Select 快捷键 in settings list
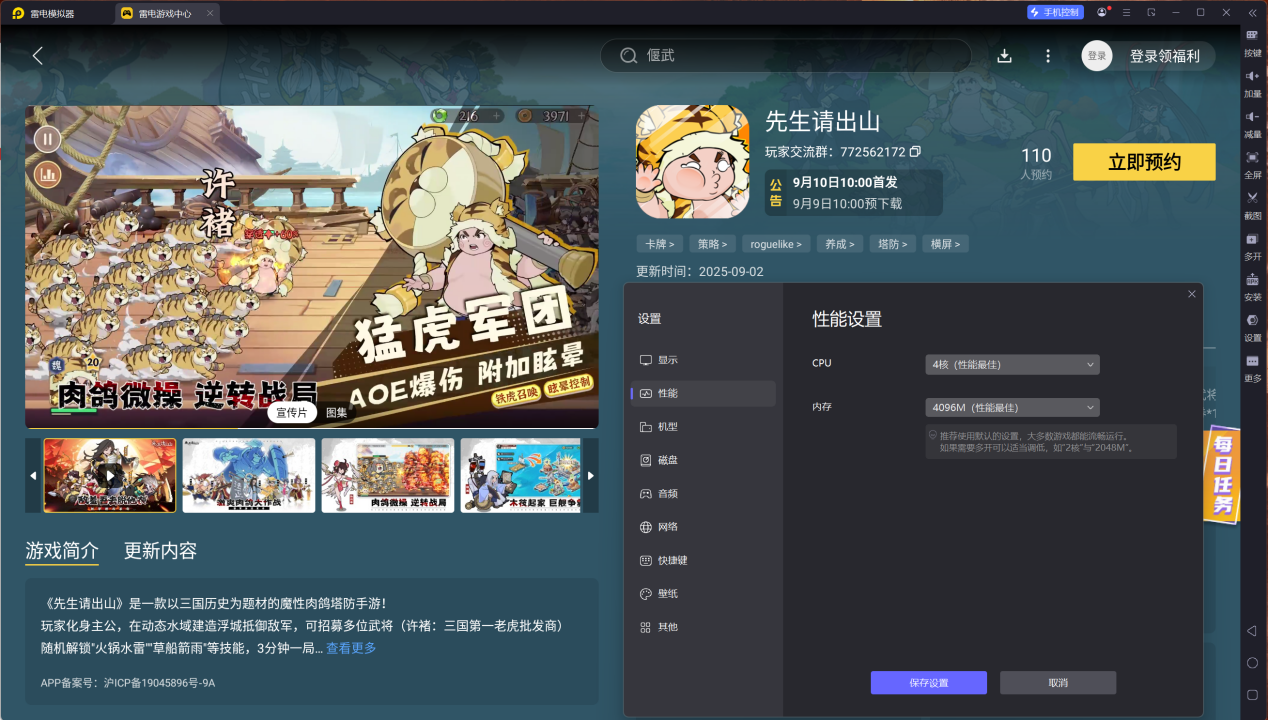 [x=703, y=560]
